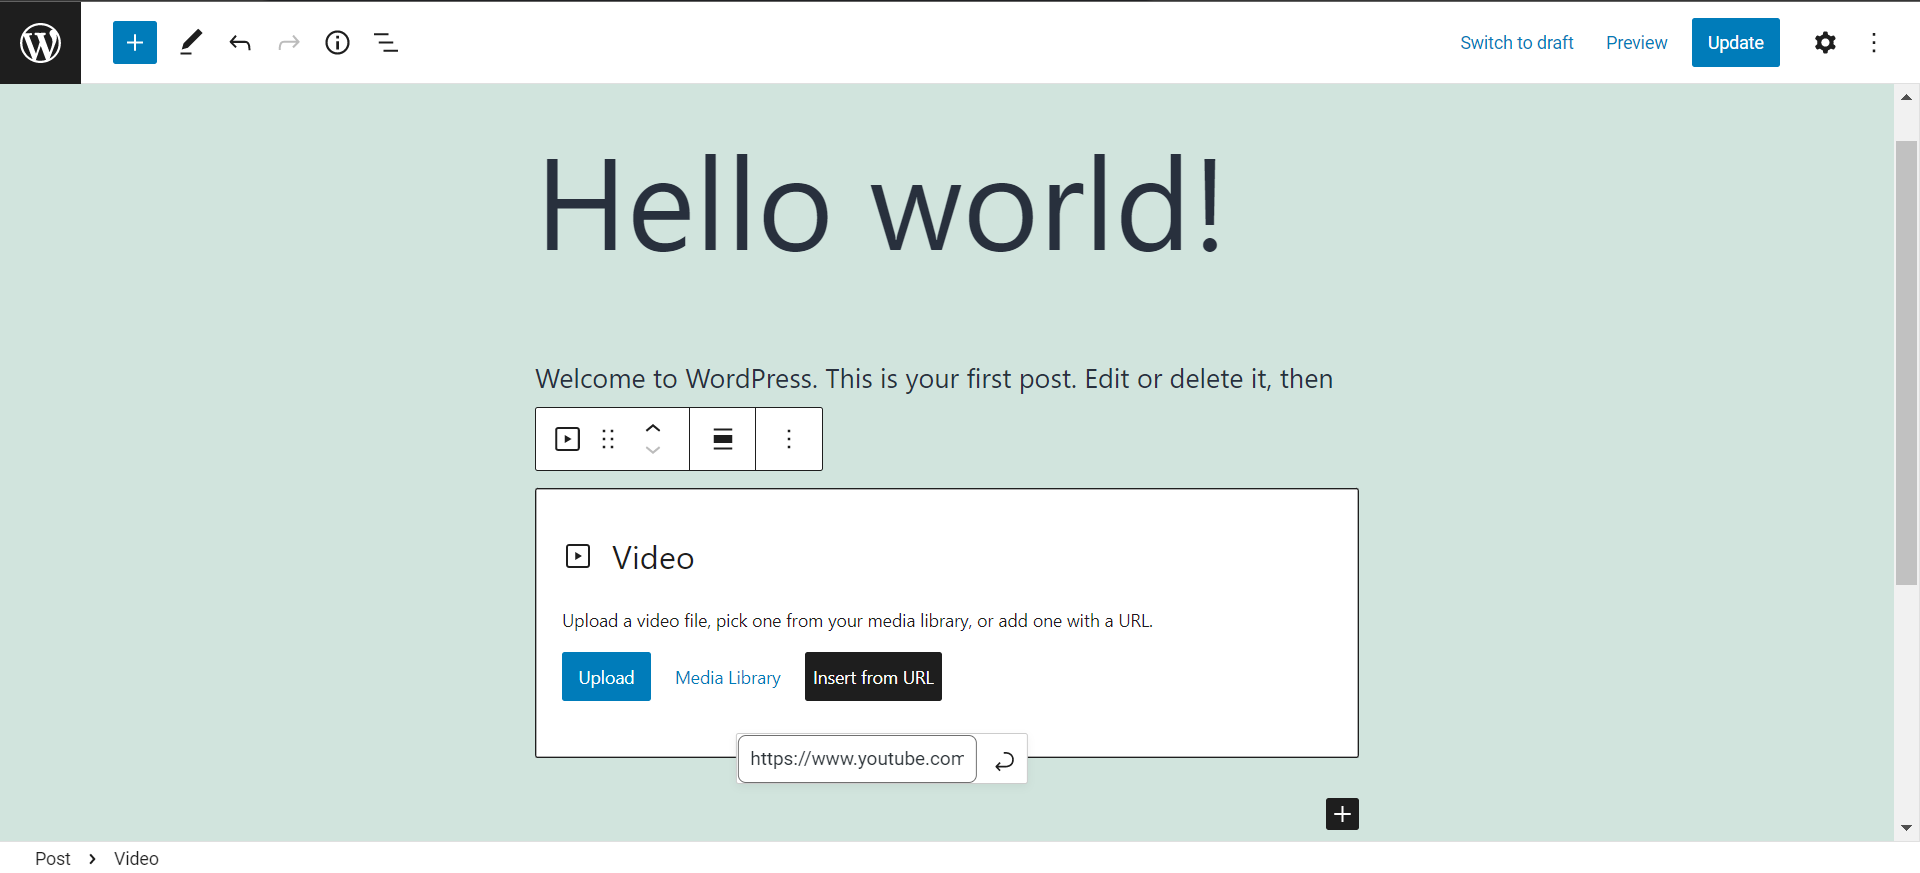1920x873 pixels.
Task: Open the block alignment control
Action: pyautogui.click(x=723, y=439)
